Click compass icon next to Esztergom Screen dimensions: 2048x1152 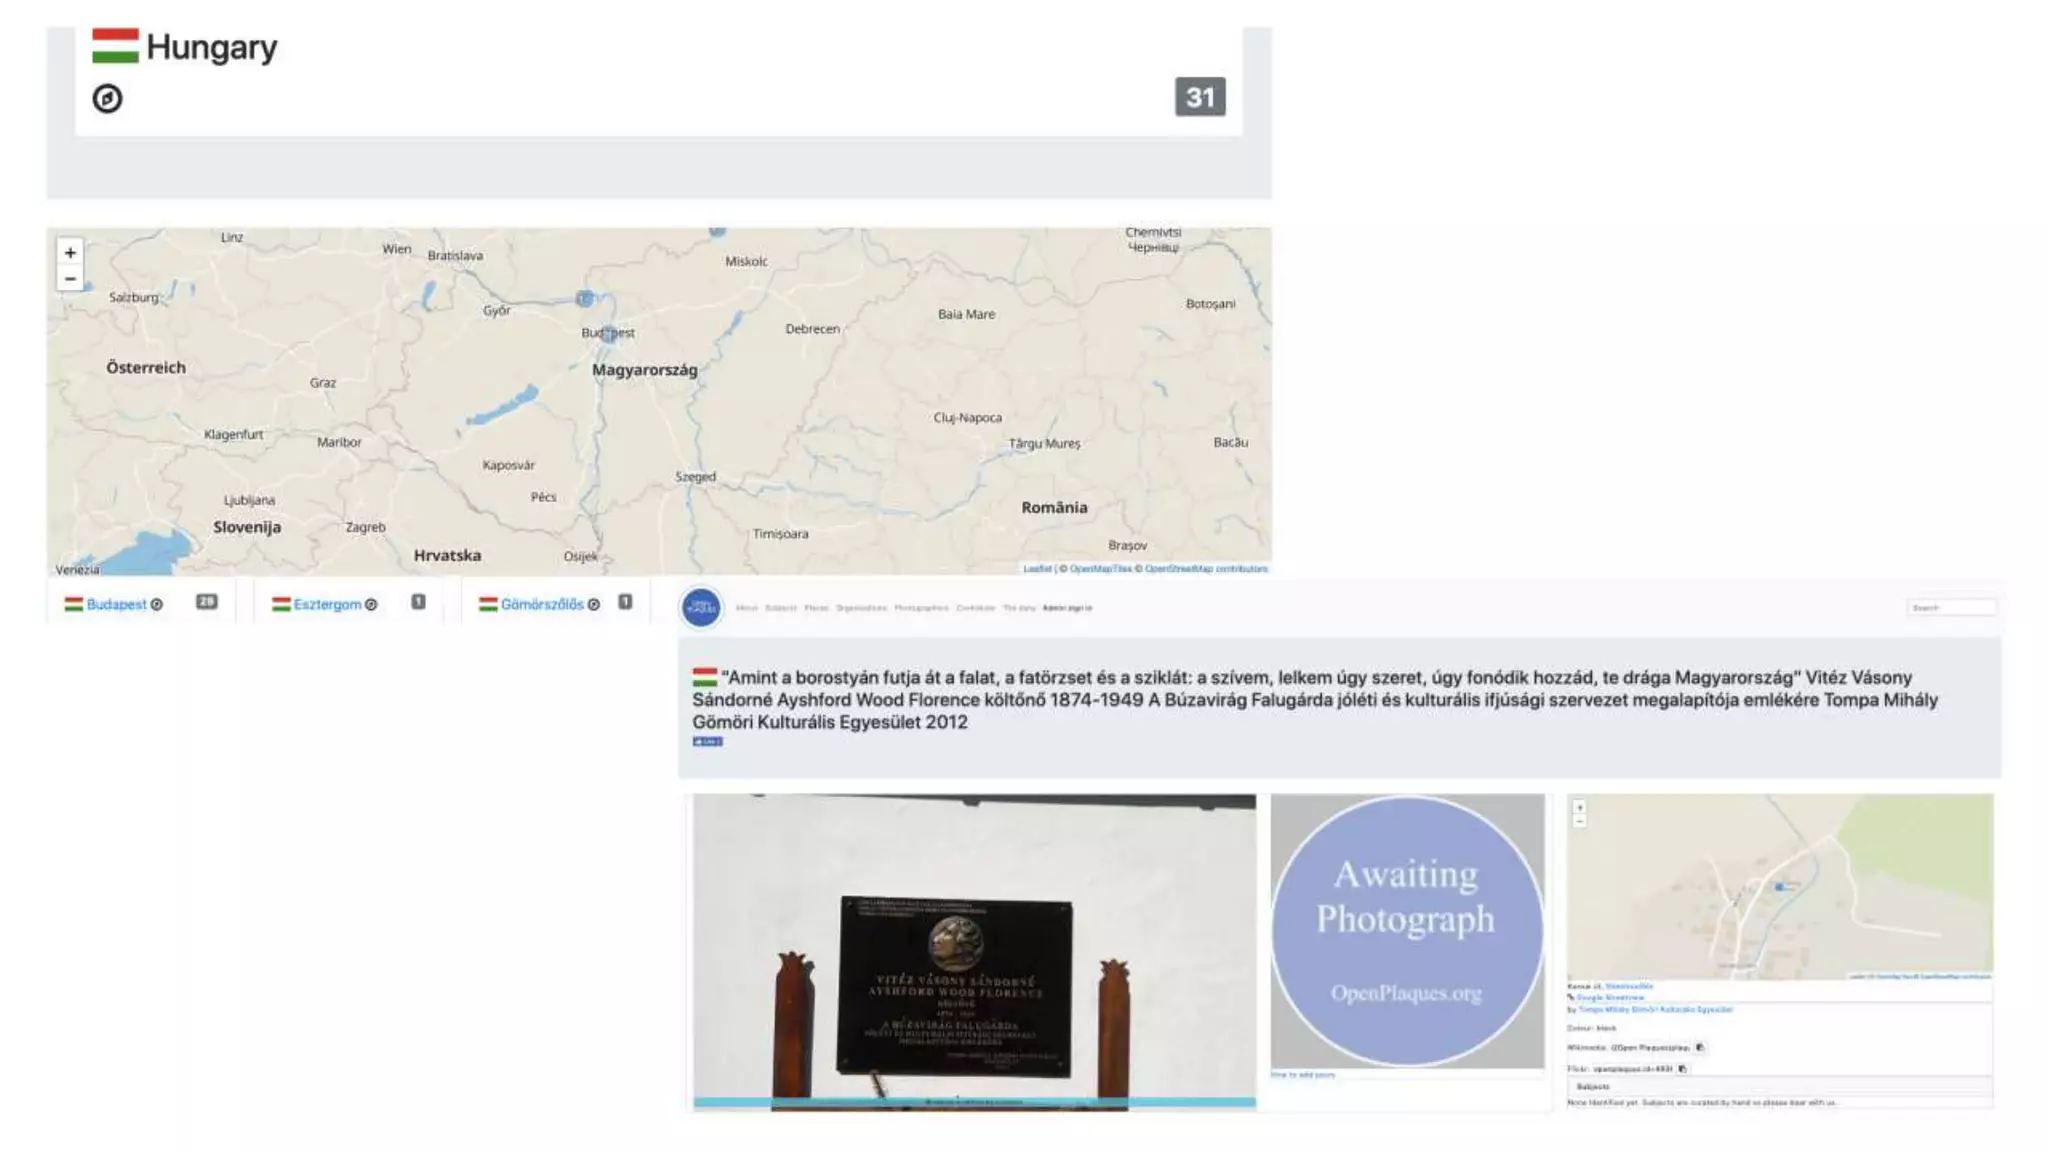[371, 605]
